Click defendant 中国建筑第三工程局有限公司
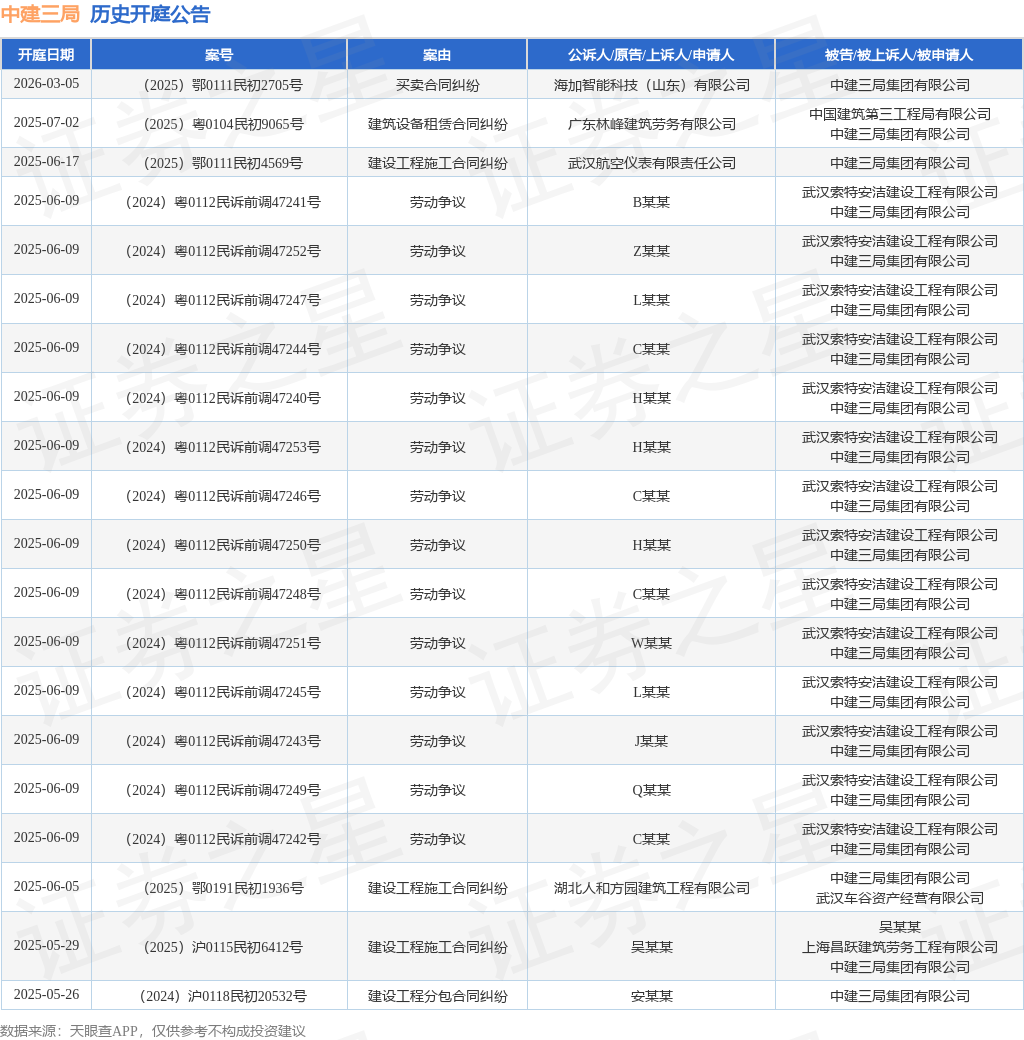Viewport: 1024px width, 1040px height. pos(900,114)
